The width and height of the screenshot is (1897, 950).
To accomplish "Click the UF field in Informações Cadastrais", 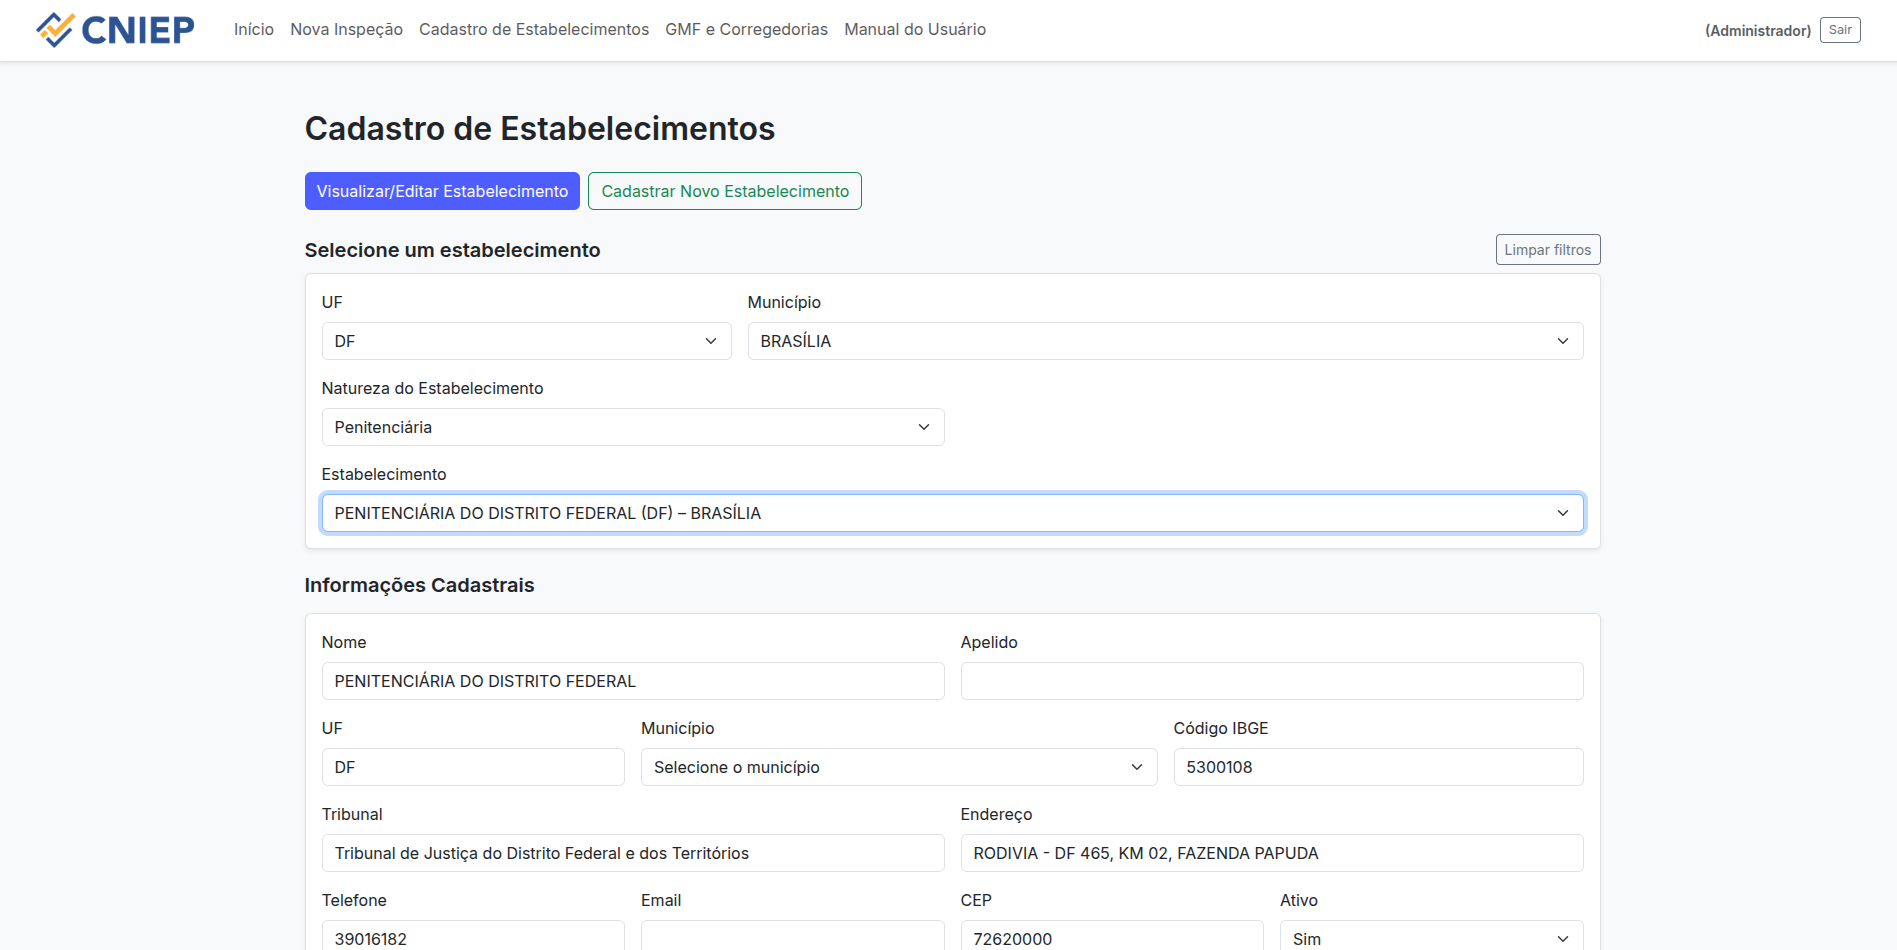I will (473, 767).
